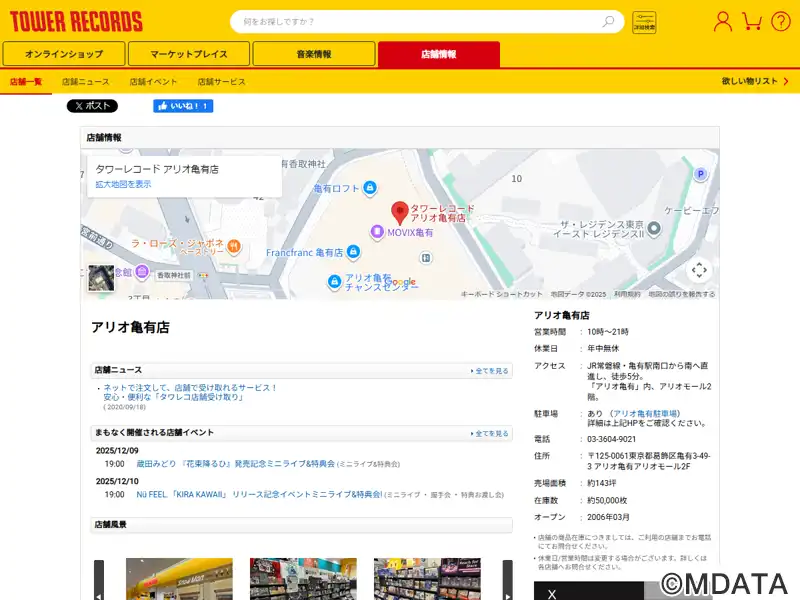The width and height of the screenshot is (800, 600).
Task: Click the ザ・レジデンス東京 location marker
Action: tap(654, 229)
